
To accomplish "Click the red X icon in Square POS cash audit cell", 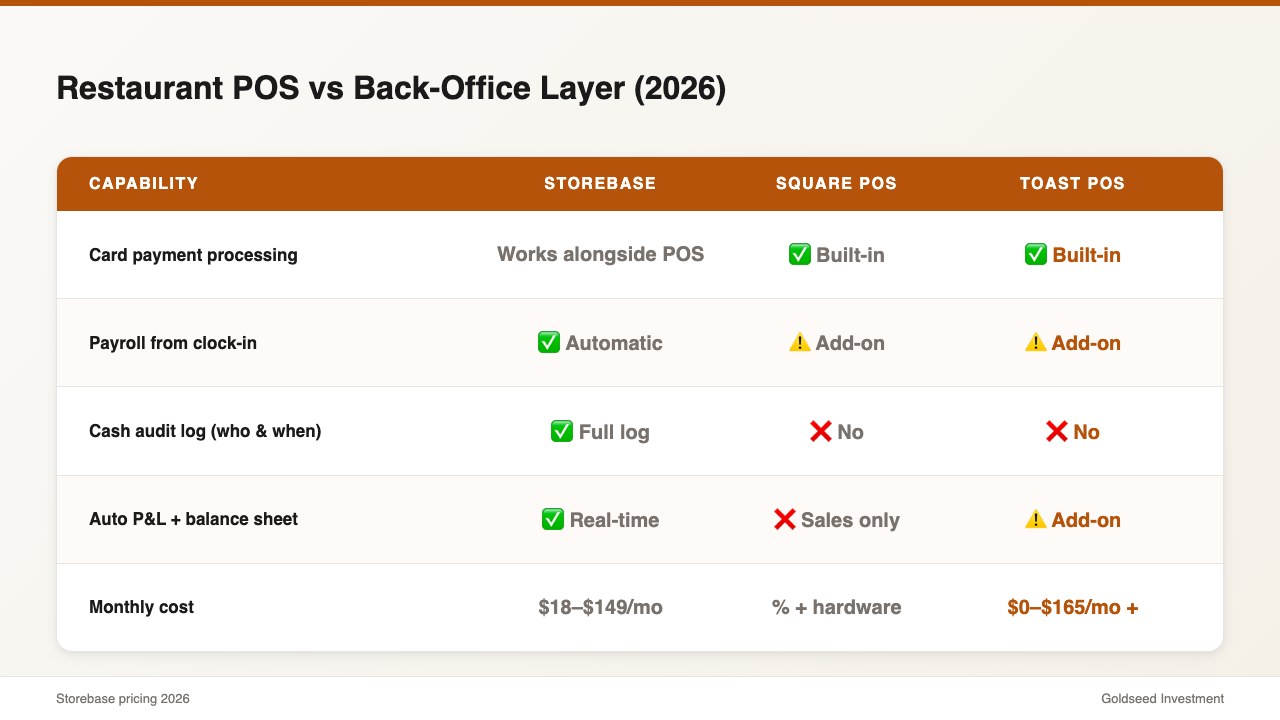I will point(821,431).
